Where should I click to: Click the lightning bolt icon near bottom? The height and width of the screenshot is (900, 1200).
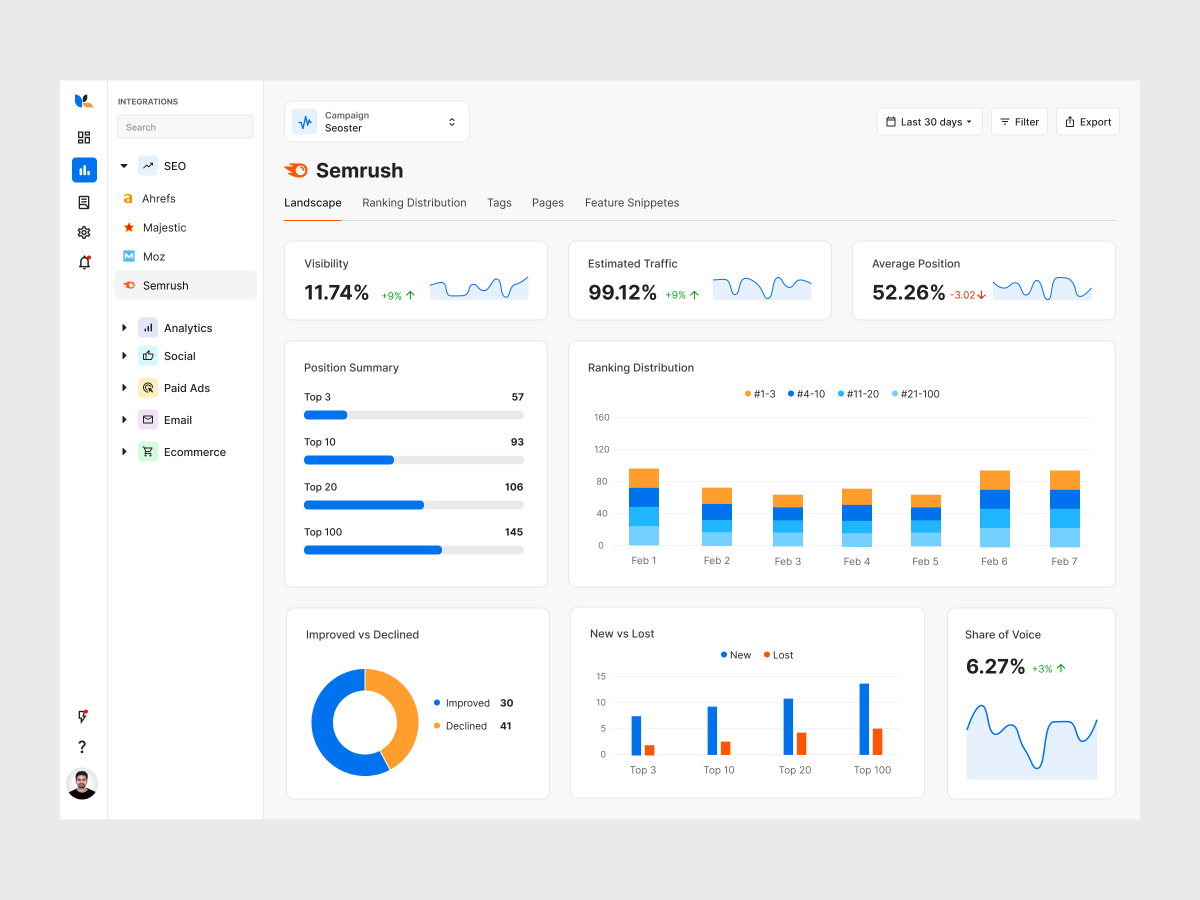[x=83, y=717]
